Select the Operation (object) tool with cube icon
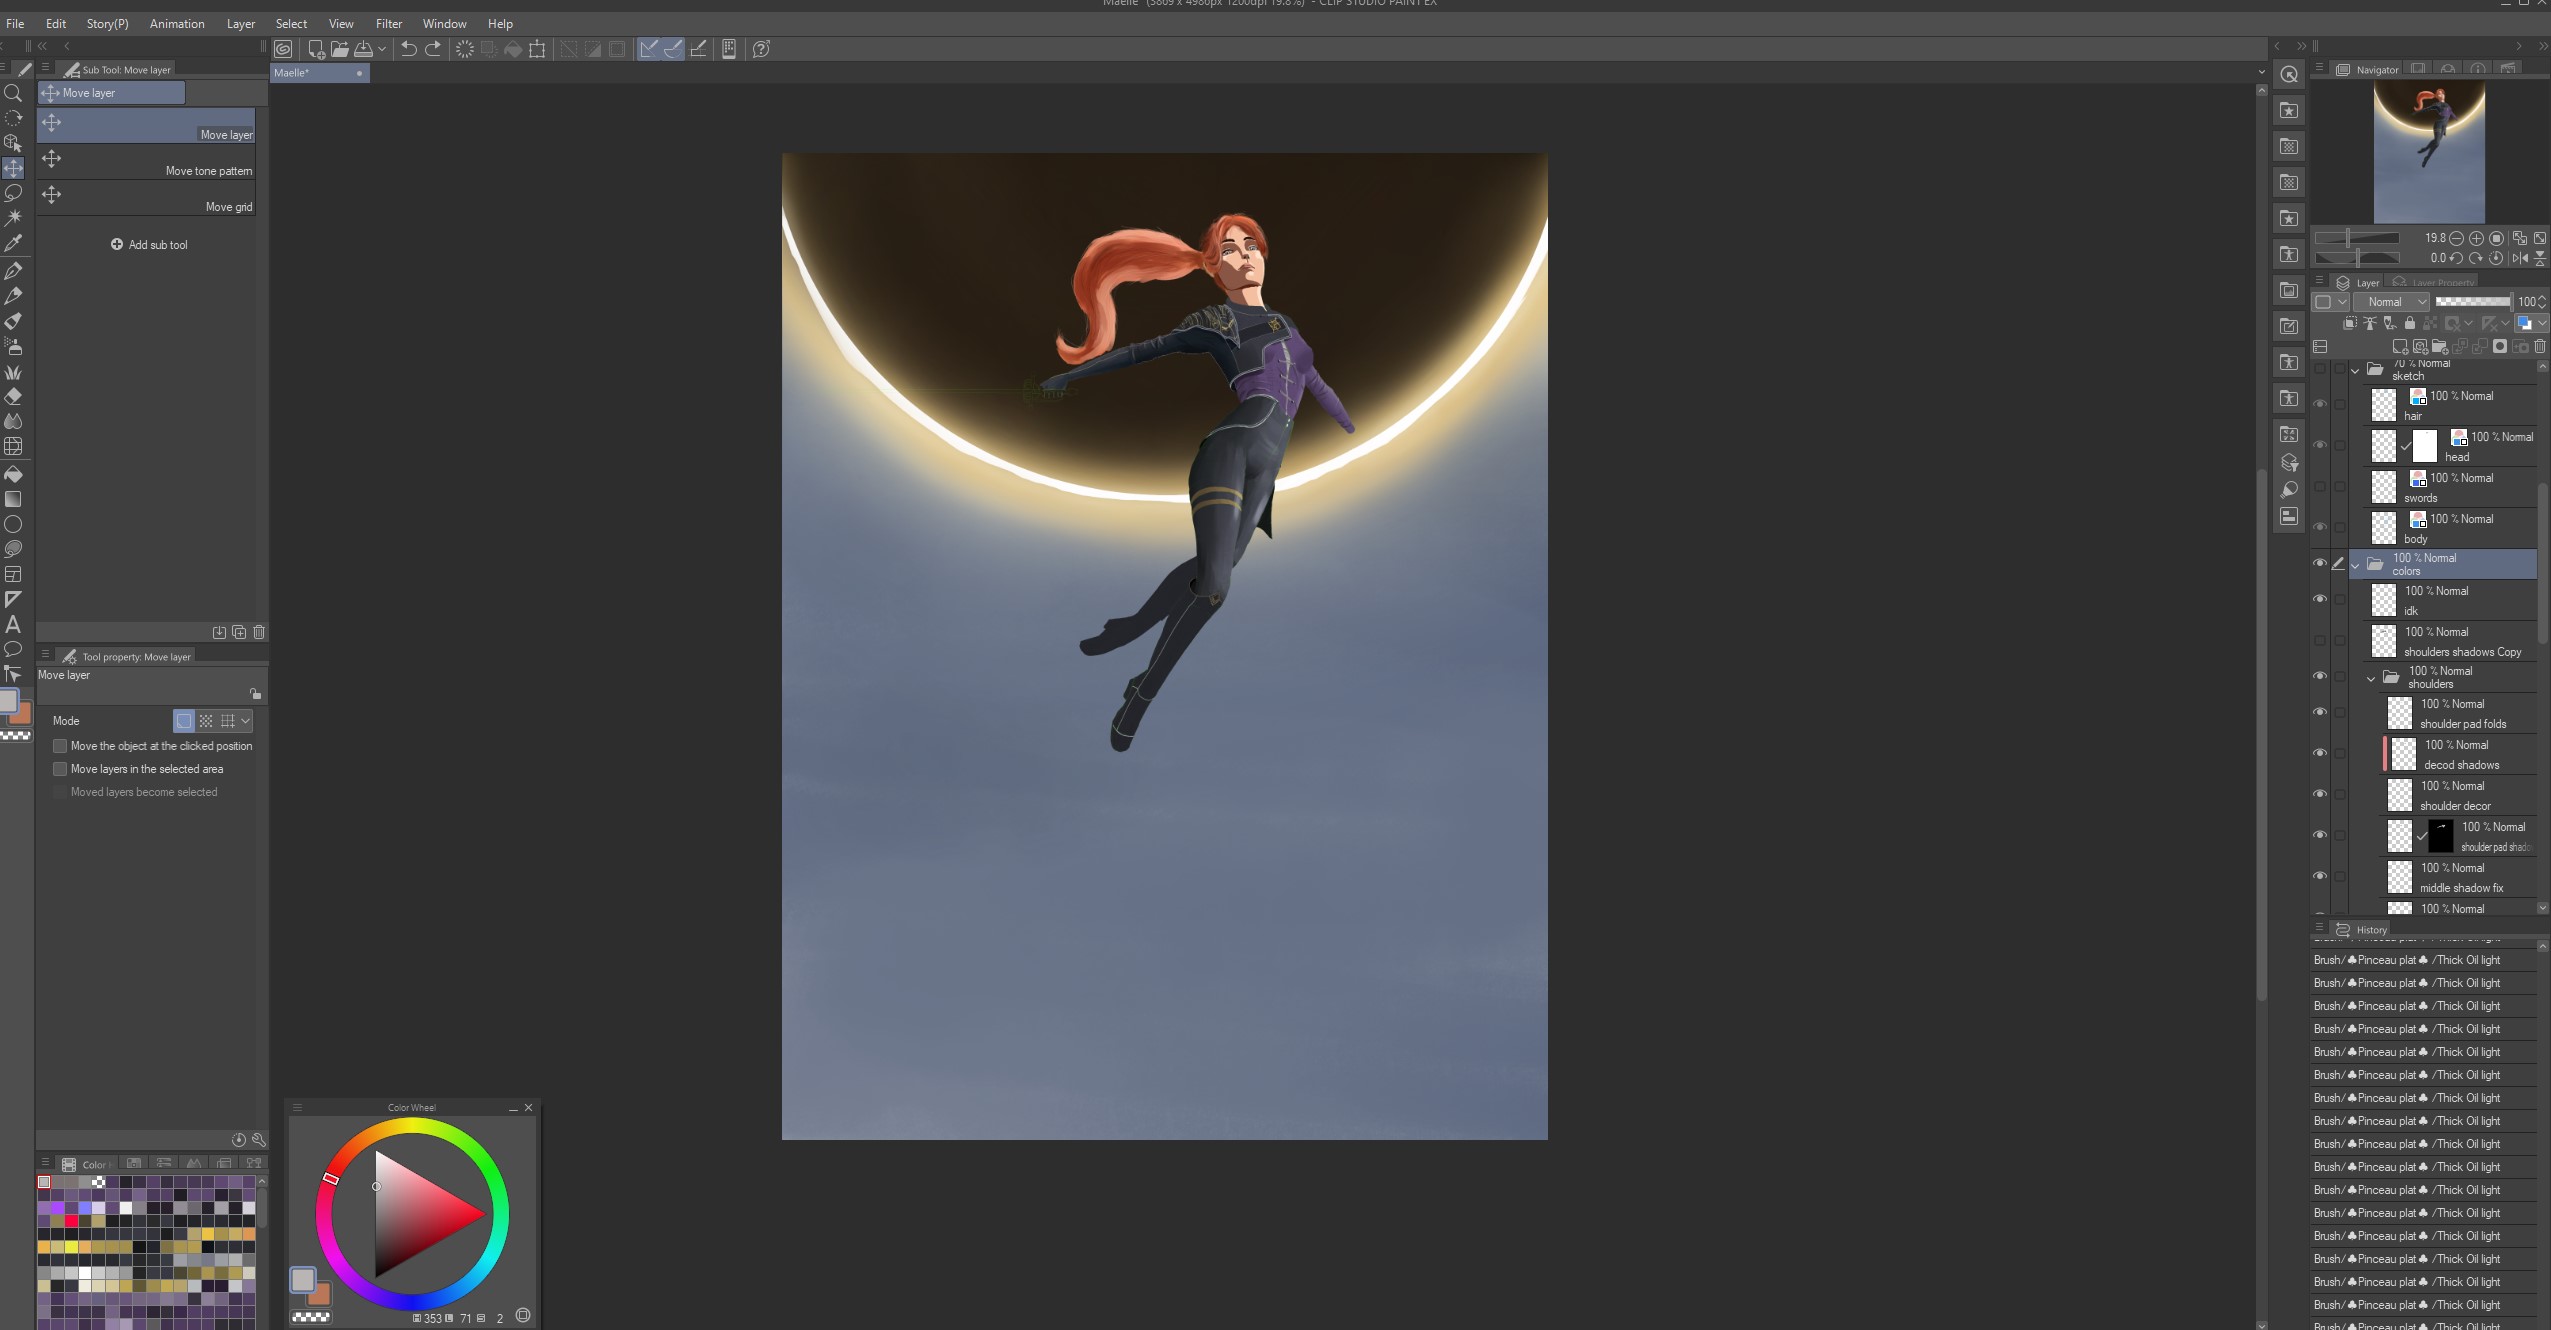2551x1330 pixels. pyautogui.click(x=13, y=143)
